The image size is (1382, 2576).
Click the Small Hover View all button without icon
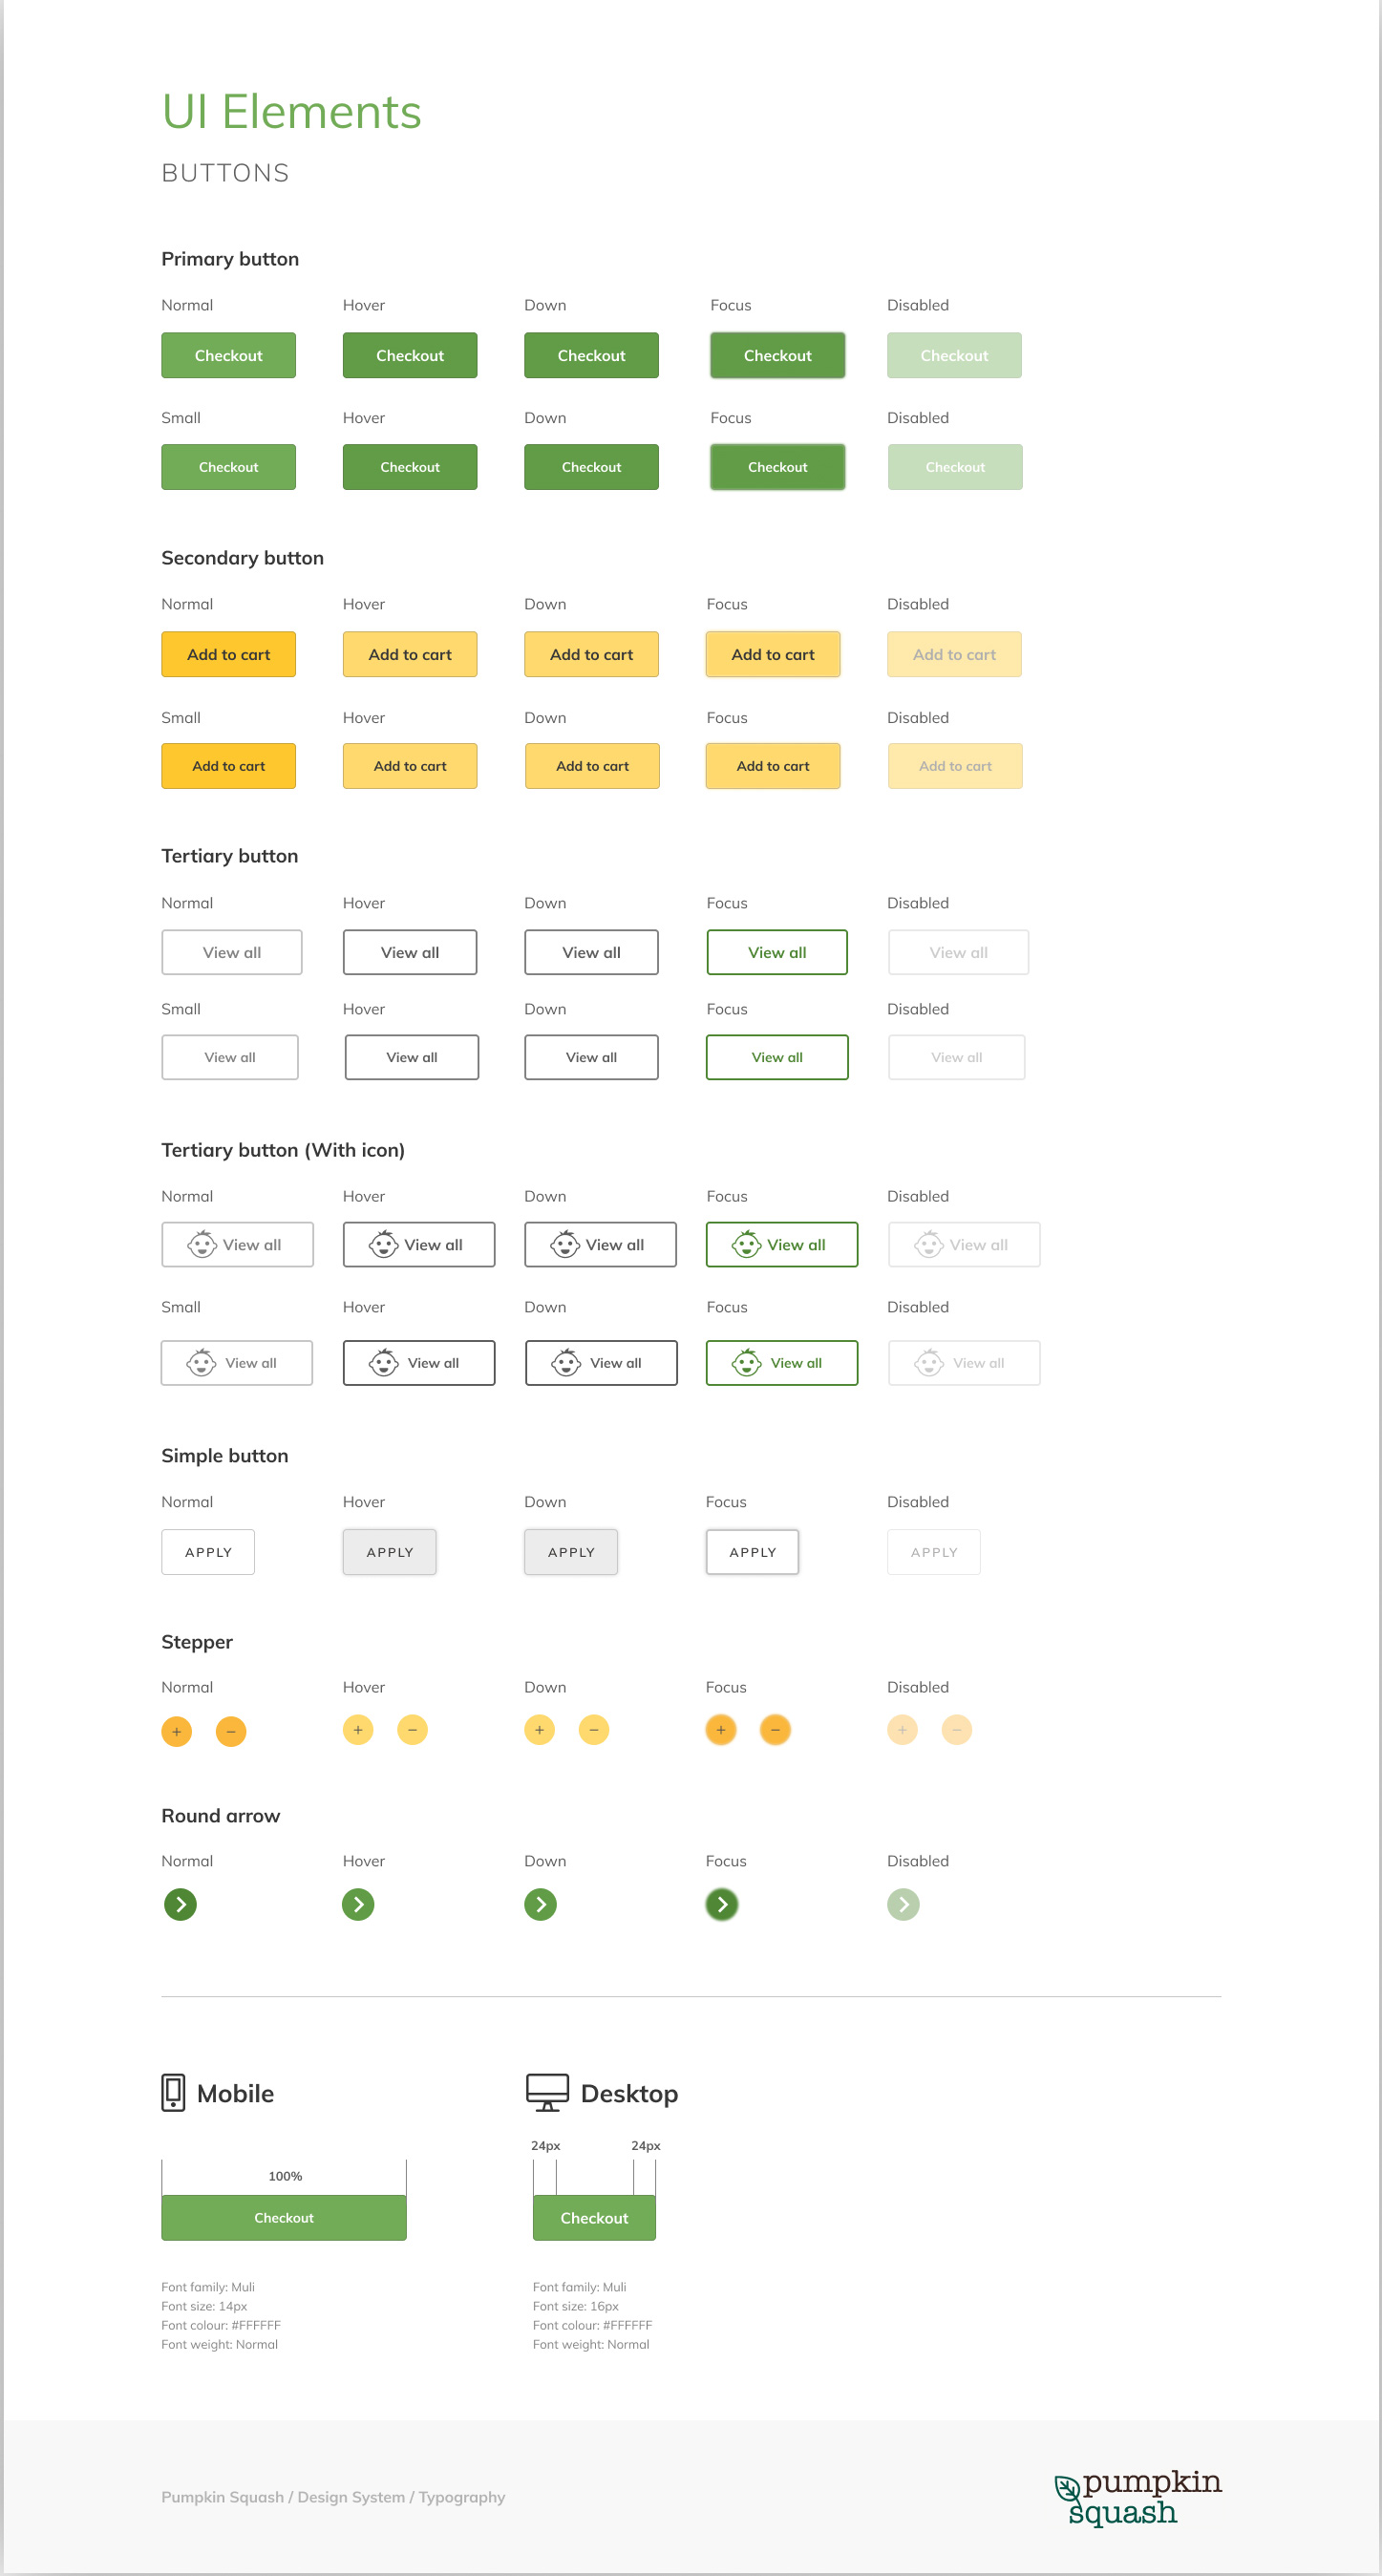412,1057
